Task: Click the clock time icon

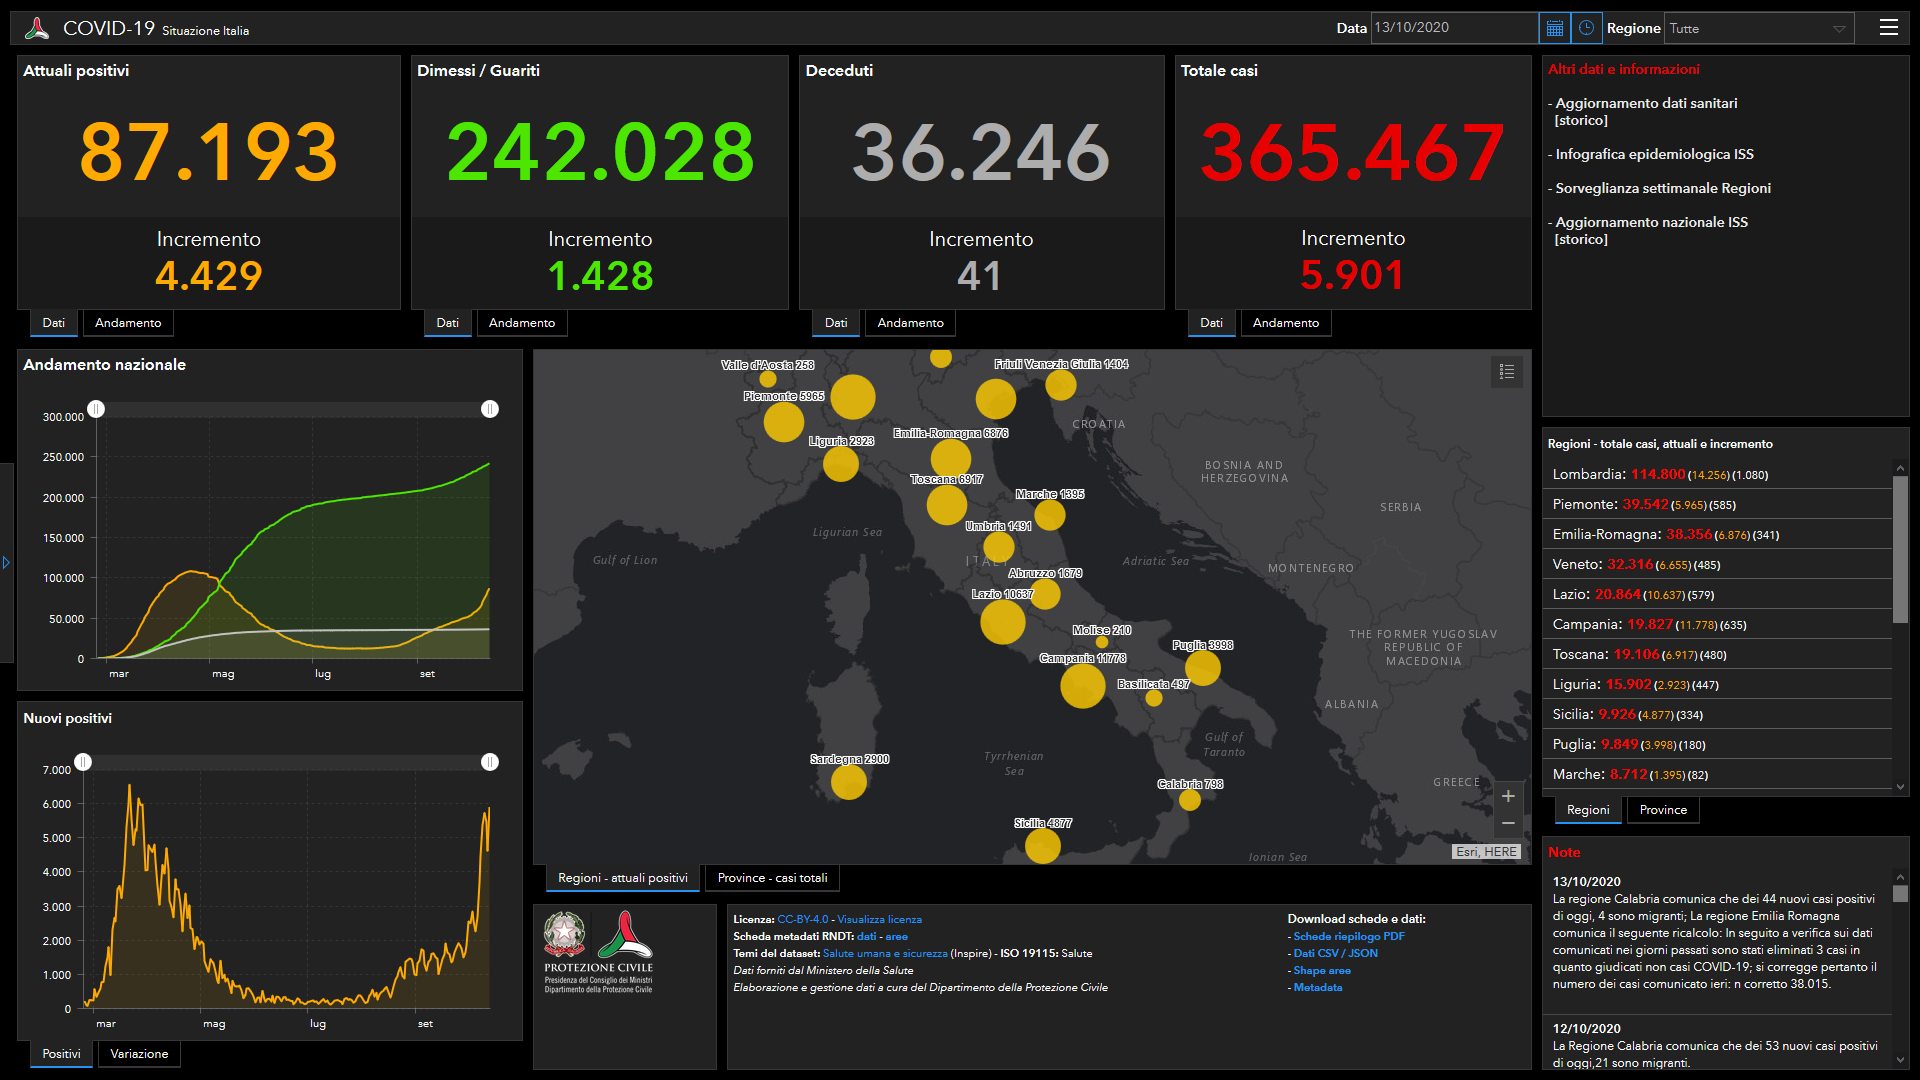Action: pos(1587,28)
